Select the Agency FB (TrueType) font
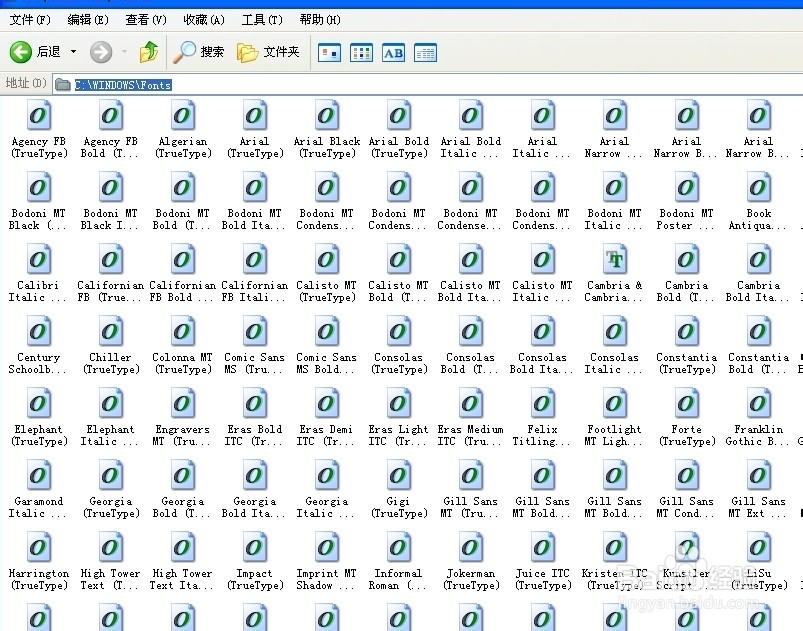 coord(39,129)
